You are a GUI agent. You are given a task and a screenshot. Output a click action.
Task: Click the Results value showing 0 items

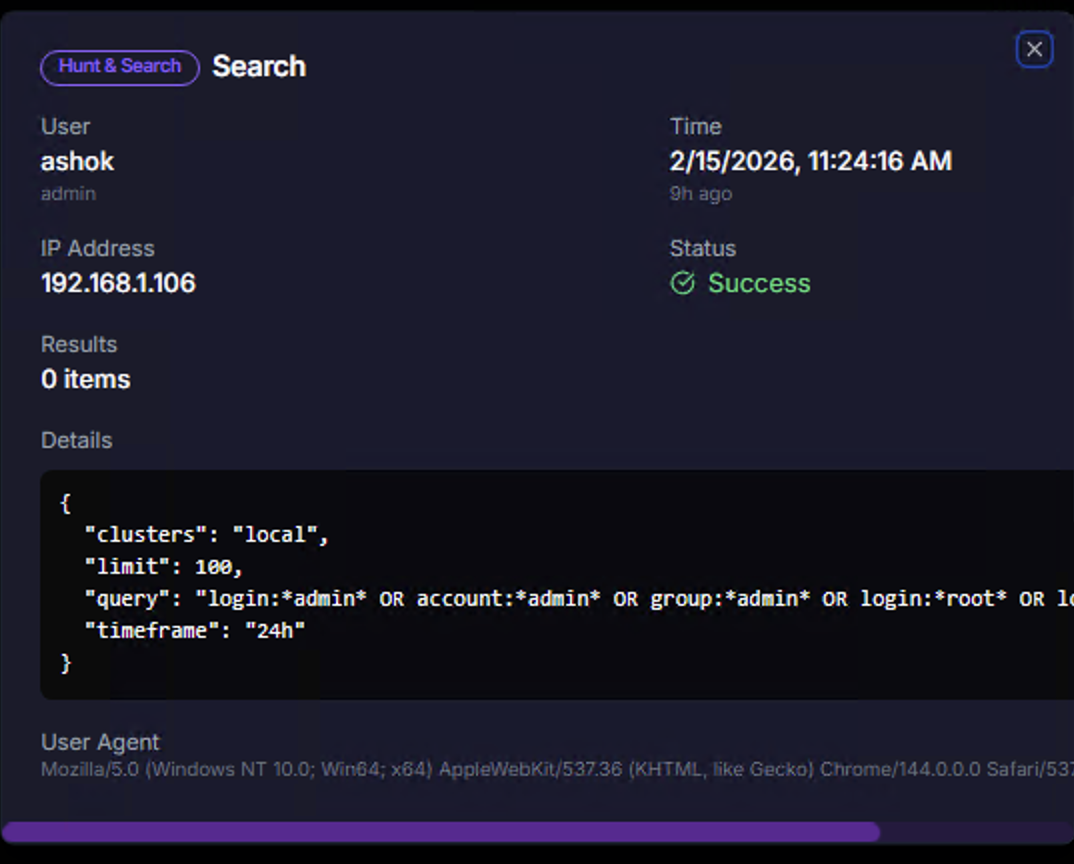click(85, 379)
